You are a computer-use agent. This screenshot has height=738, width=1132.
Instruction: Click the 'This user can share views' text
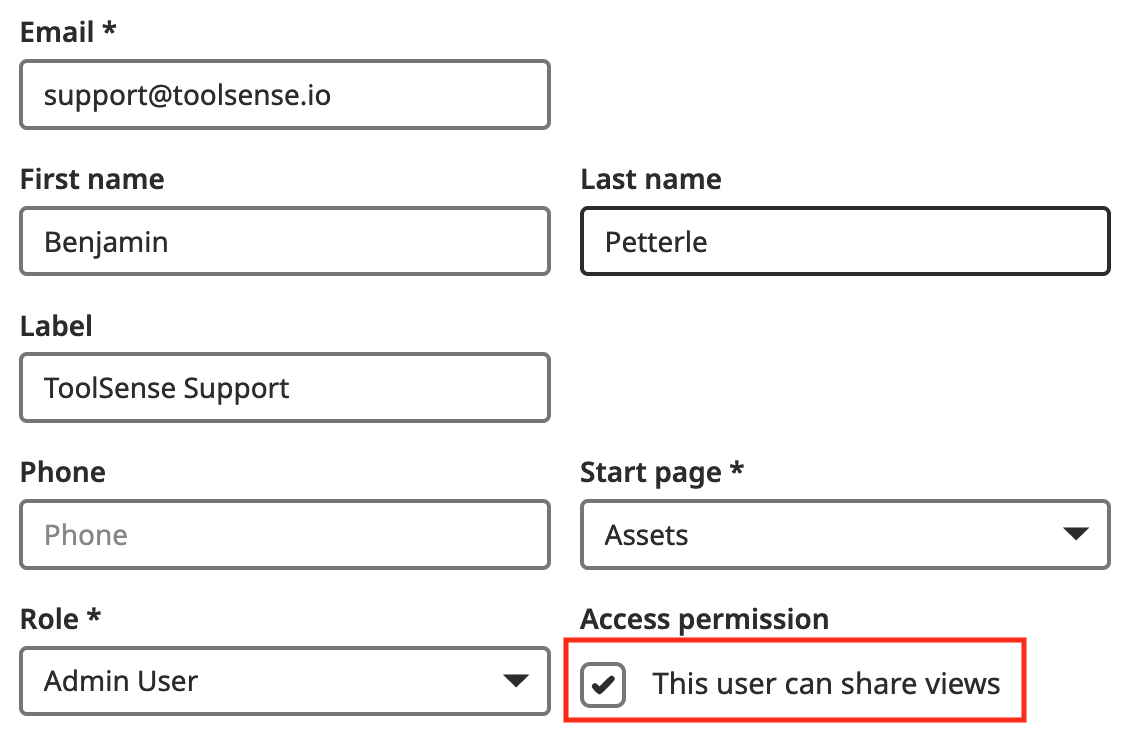[x=826, y=684]
